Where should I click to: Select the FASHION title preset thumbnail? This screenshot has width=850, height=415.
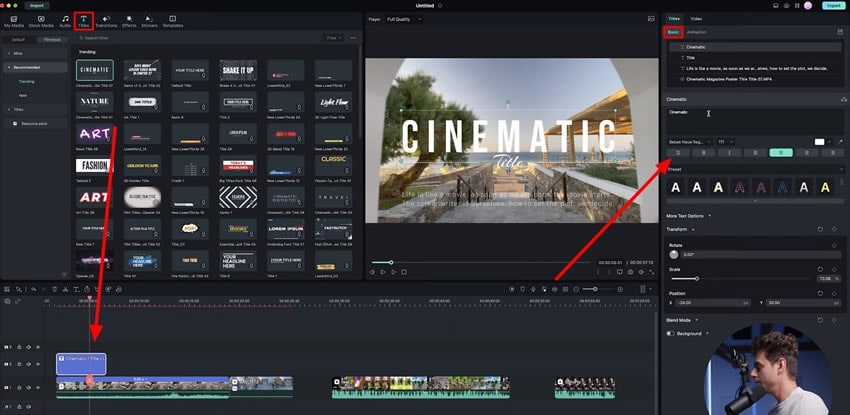pyautogui.click(x=95, y=165)
